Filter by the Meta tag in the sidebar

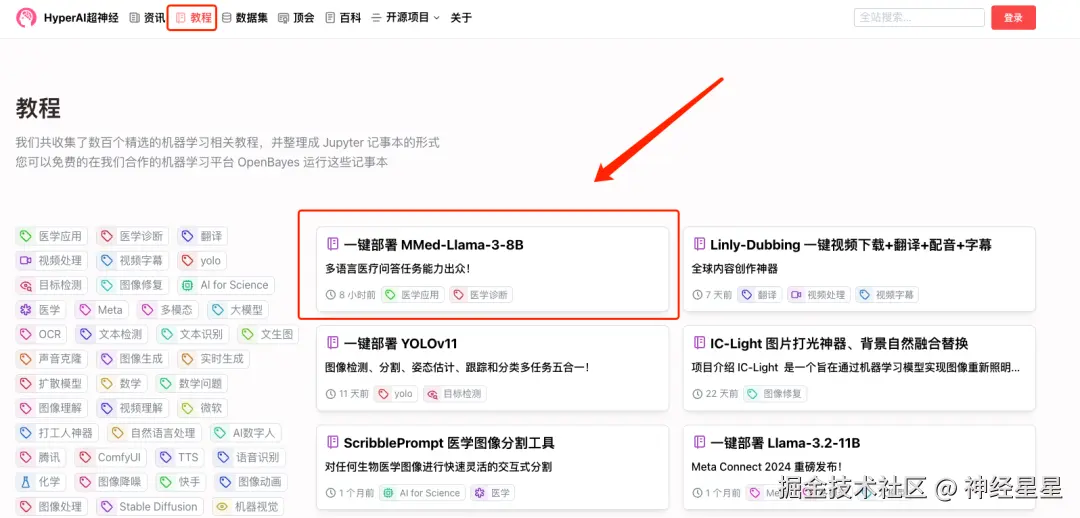102,310
